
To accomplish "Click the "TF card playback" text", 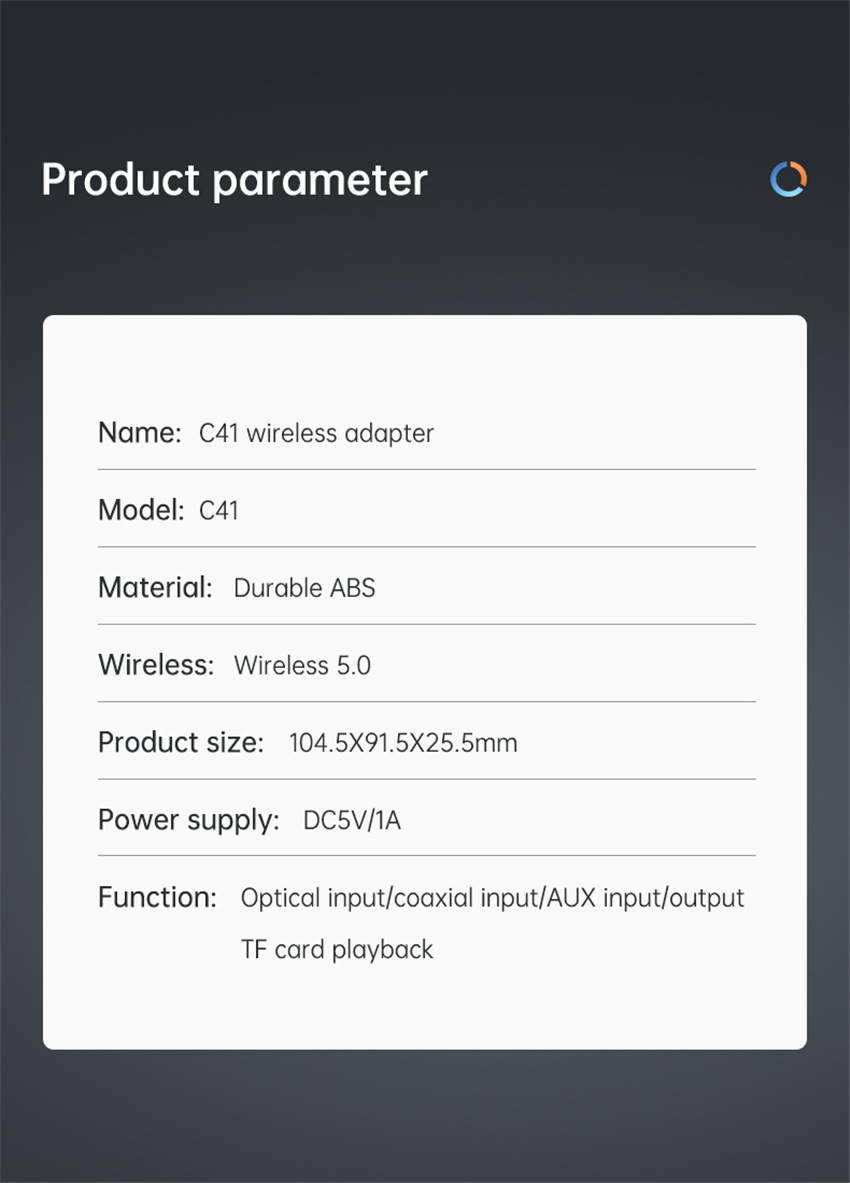I will tap(337, 949).
